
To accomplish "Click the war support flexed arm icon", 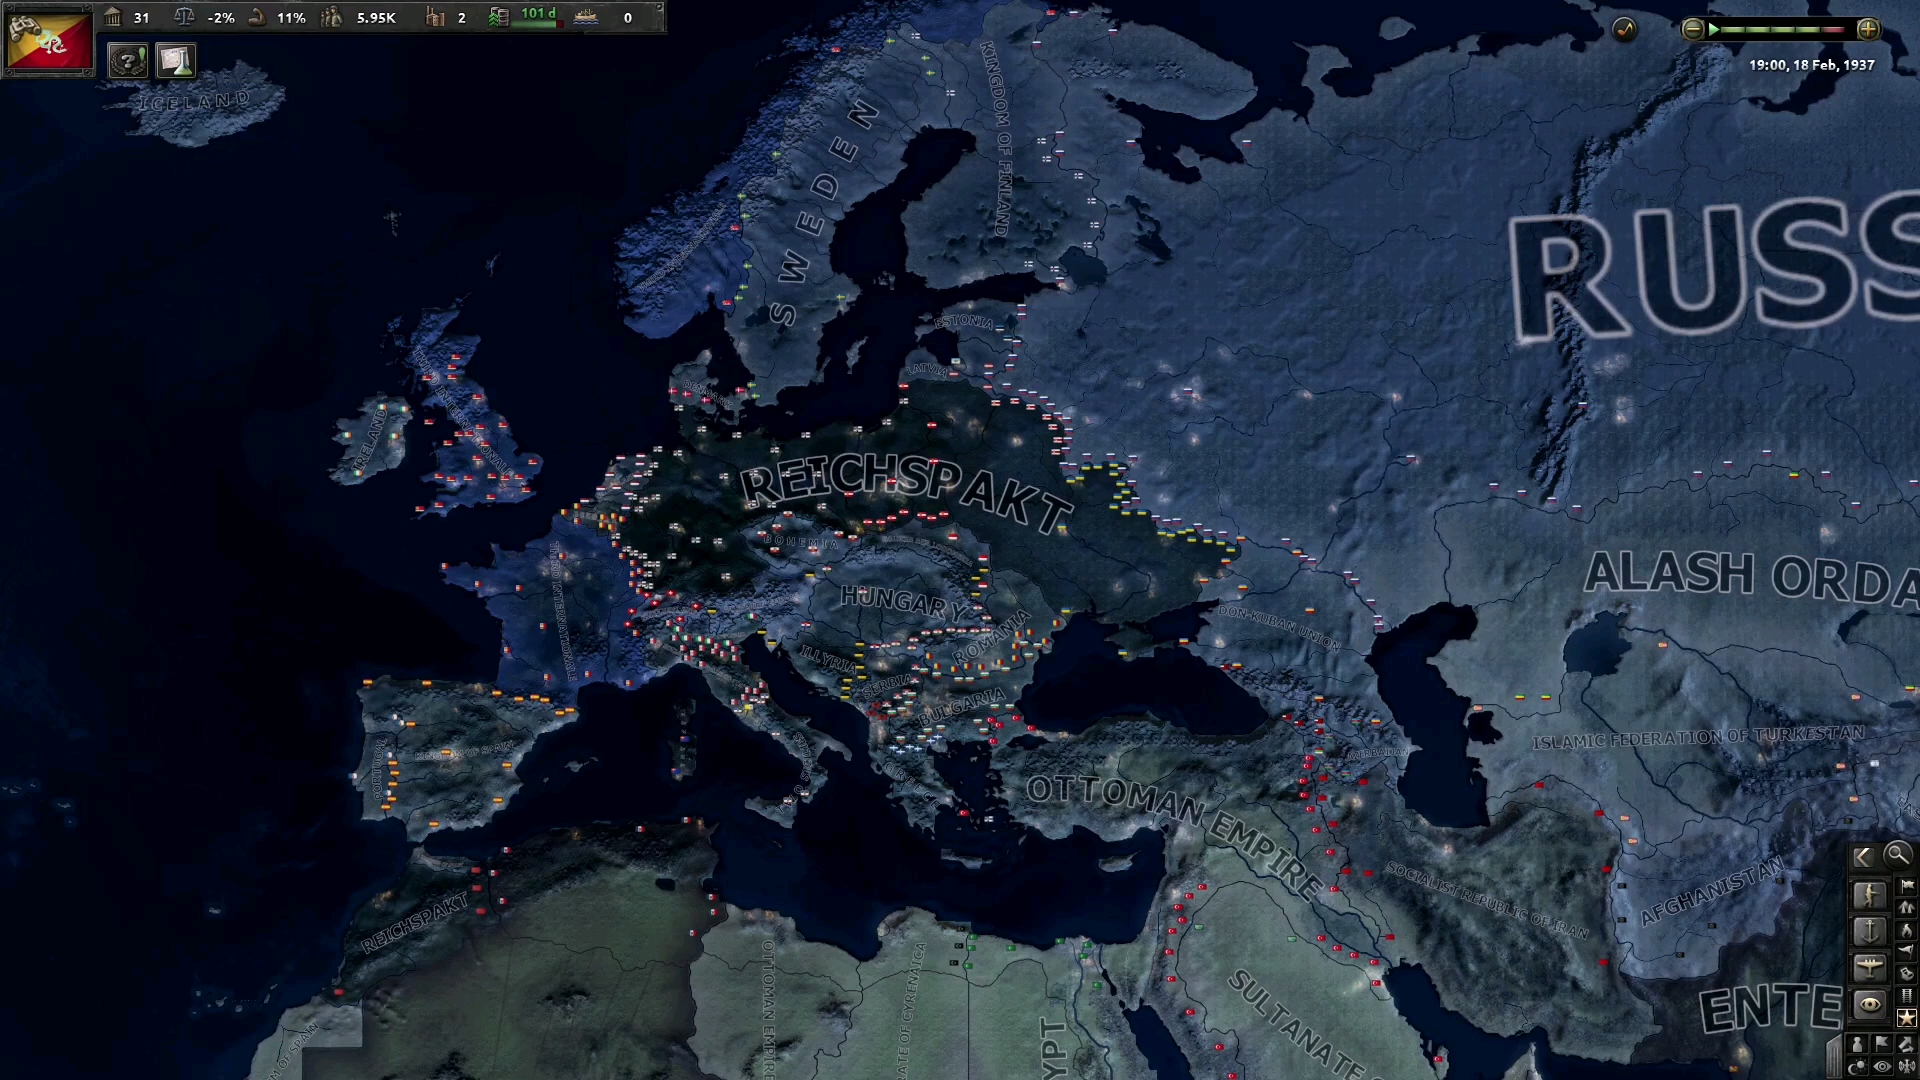I will coord(257,17).
